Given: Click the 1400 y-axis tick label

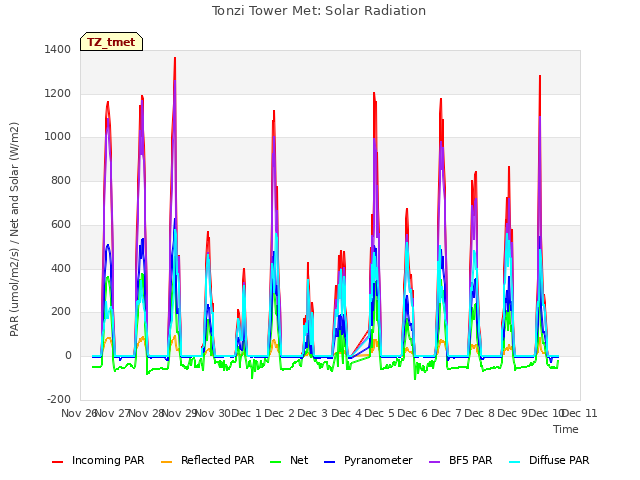Looking at the screenshot, I should pyautogui.click(x=58, y=50).
